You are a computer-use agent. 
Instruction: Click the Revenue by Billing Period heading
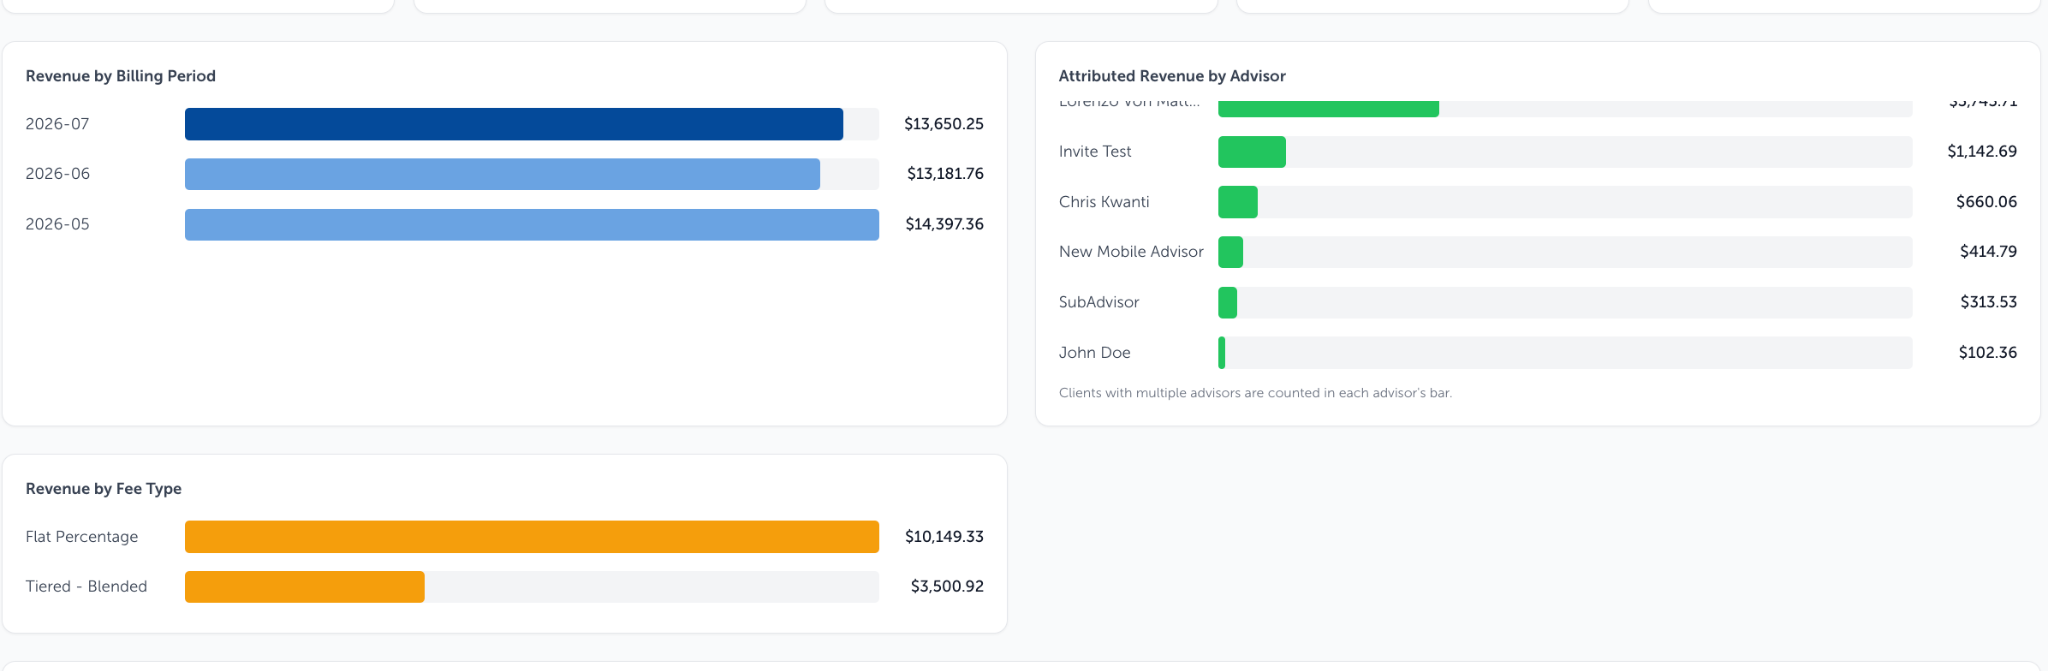(121, 76)
